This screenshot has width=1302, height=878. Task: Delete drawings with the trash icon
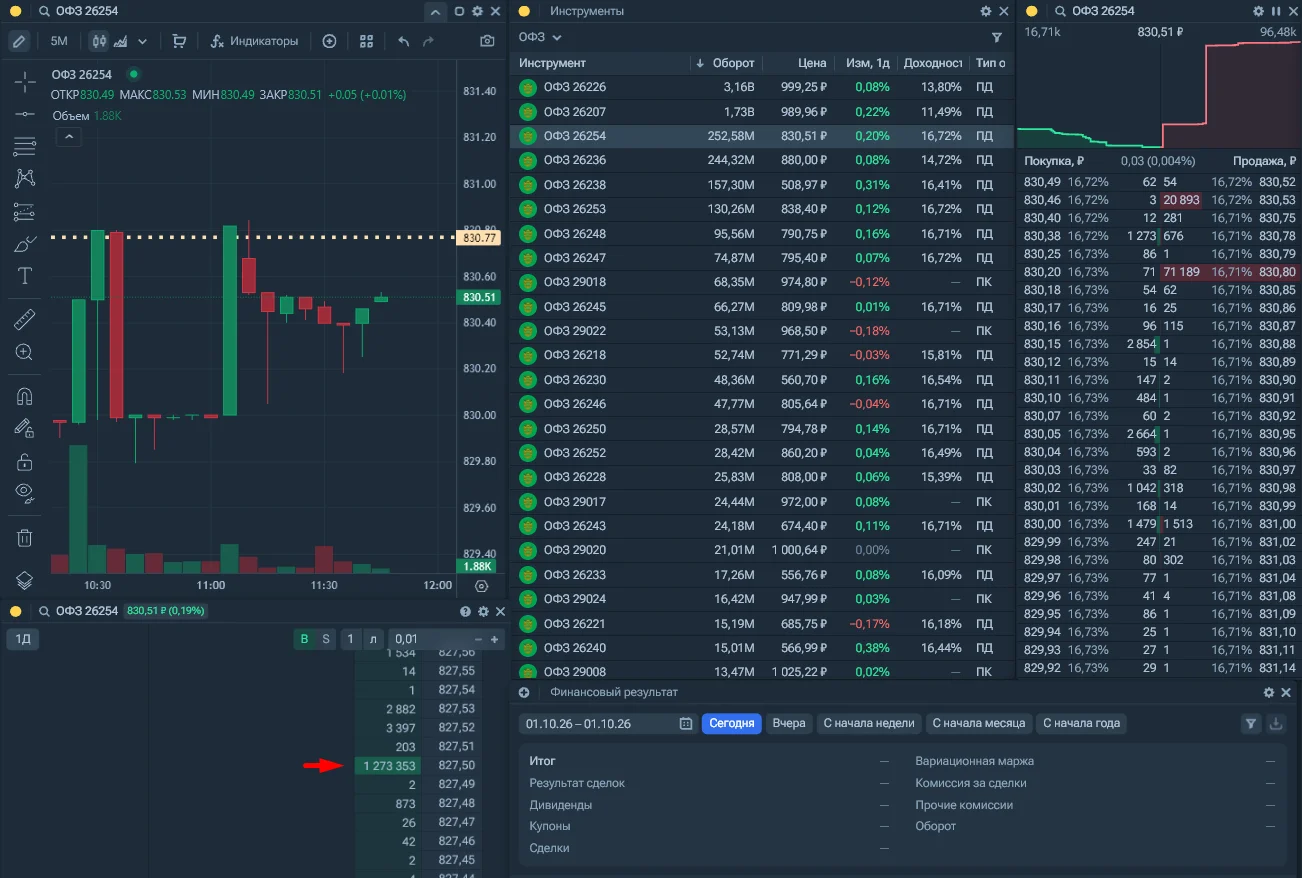25,537
